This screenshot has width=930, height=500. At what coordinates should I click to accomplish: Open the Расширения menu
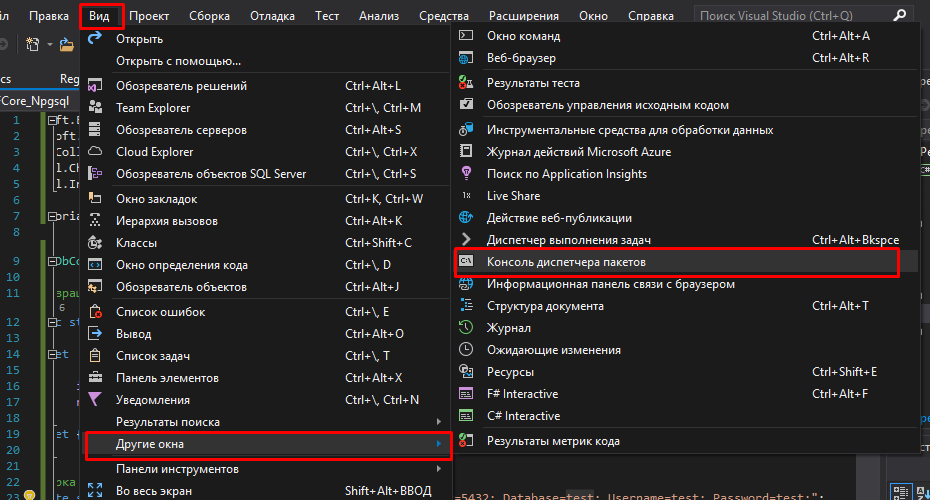click(524, 16)
